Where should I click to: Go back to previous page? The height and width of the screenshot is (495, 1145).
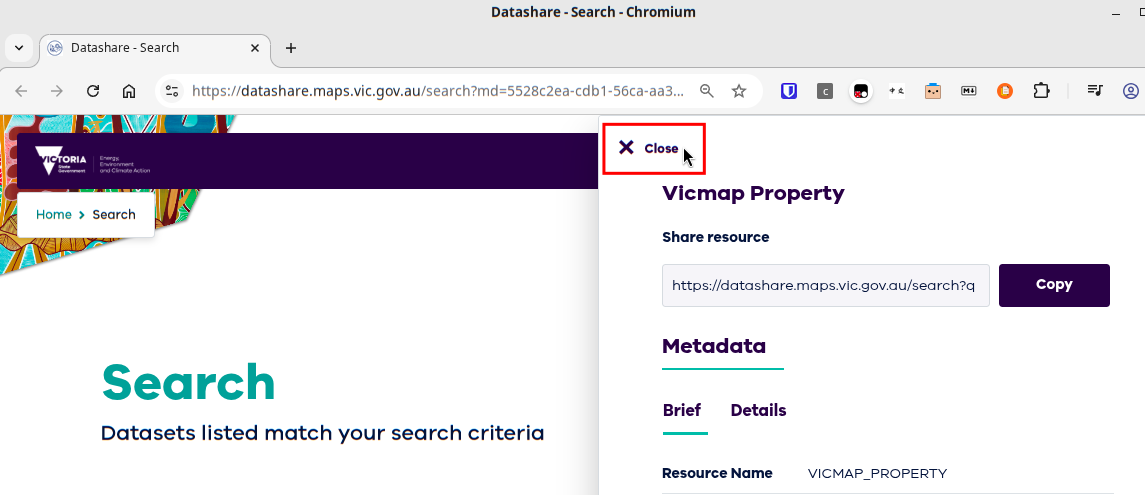point(21,91)
